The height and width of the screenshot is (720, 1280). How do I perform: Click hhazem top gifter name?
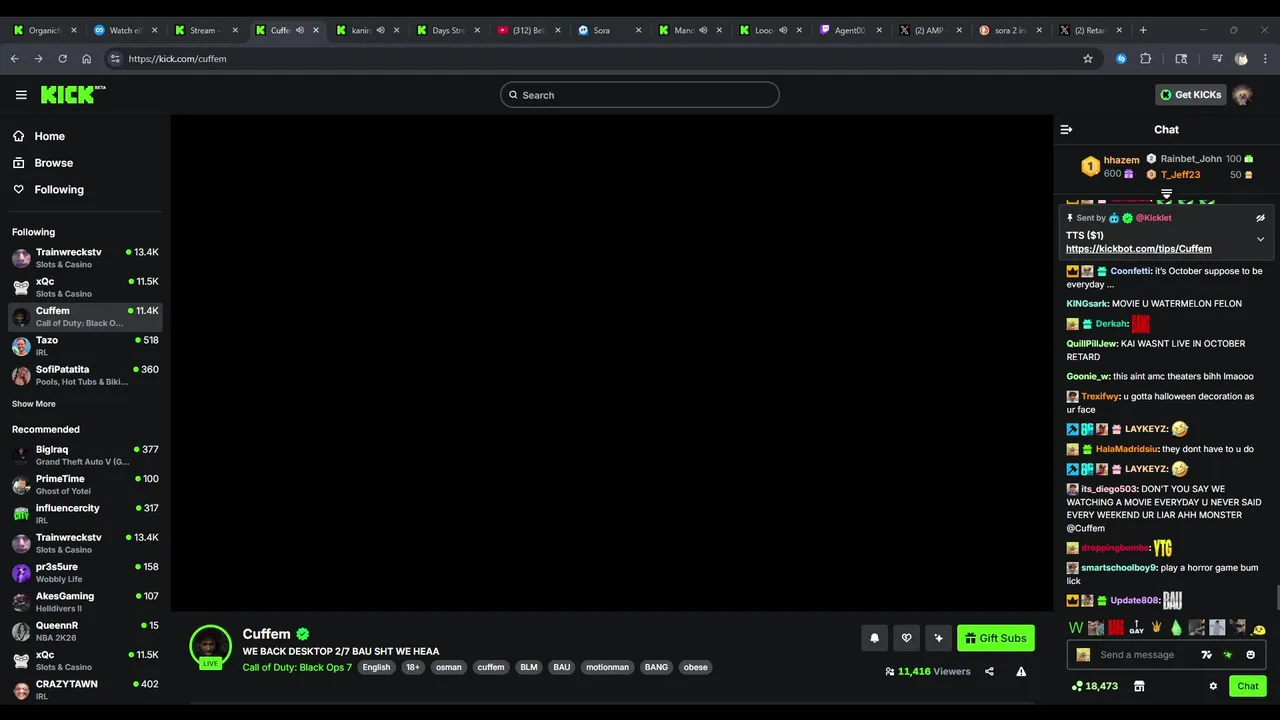[1121, 160]
